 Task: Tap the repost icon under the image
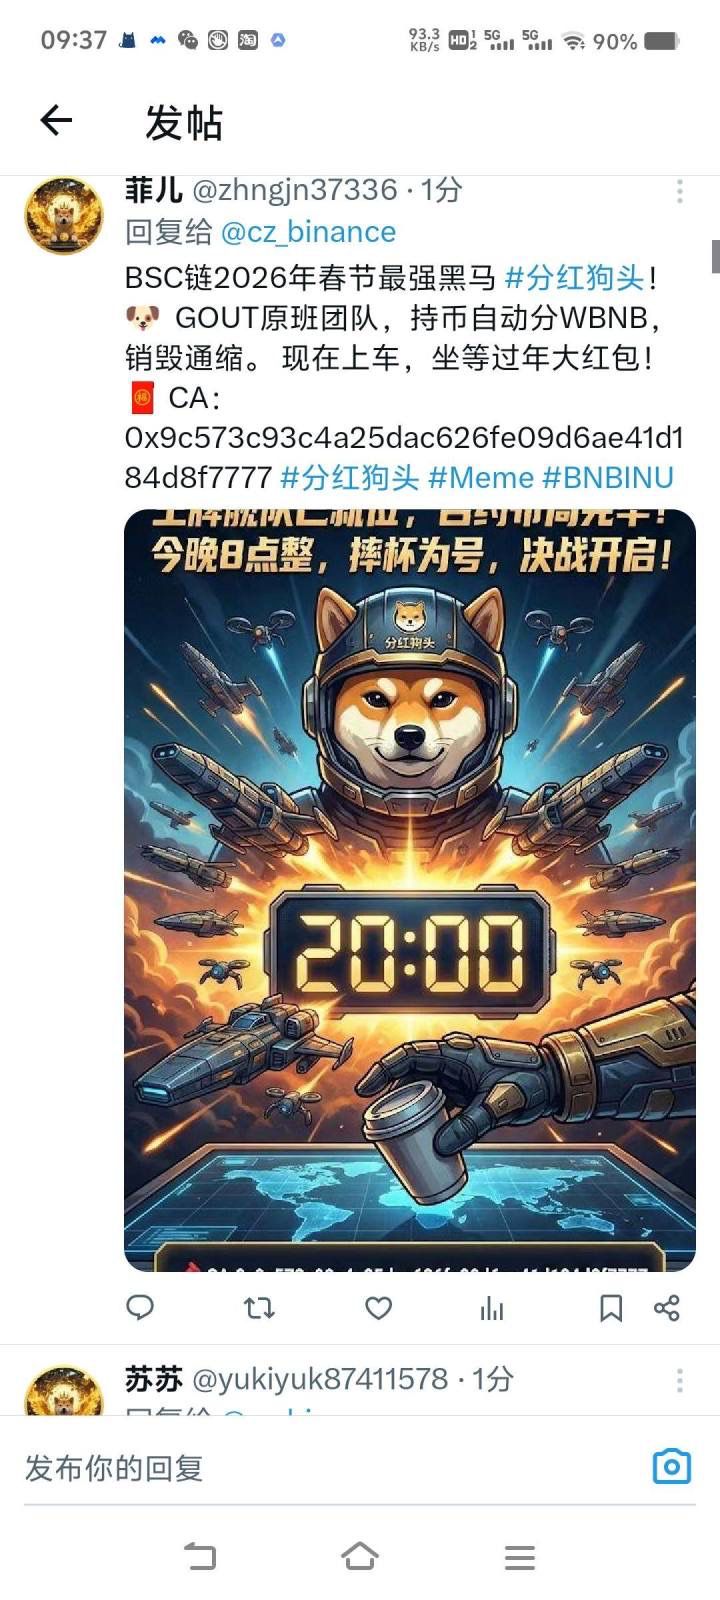(x=259, y=1307)
